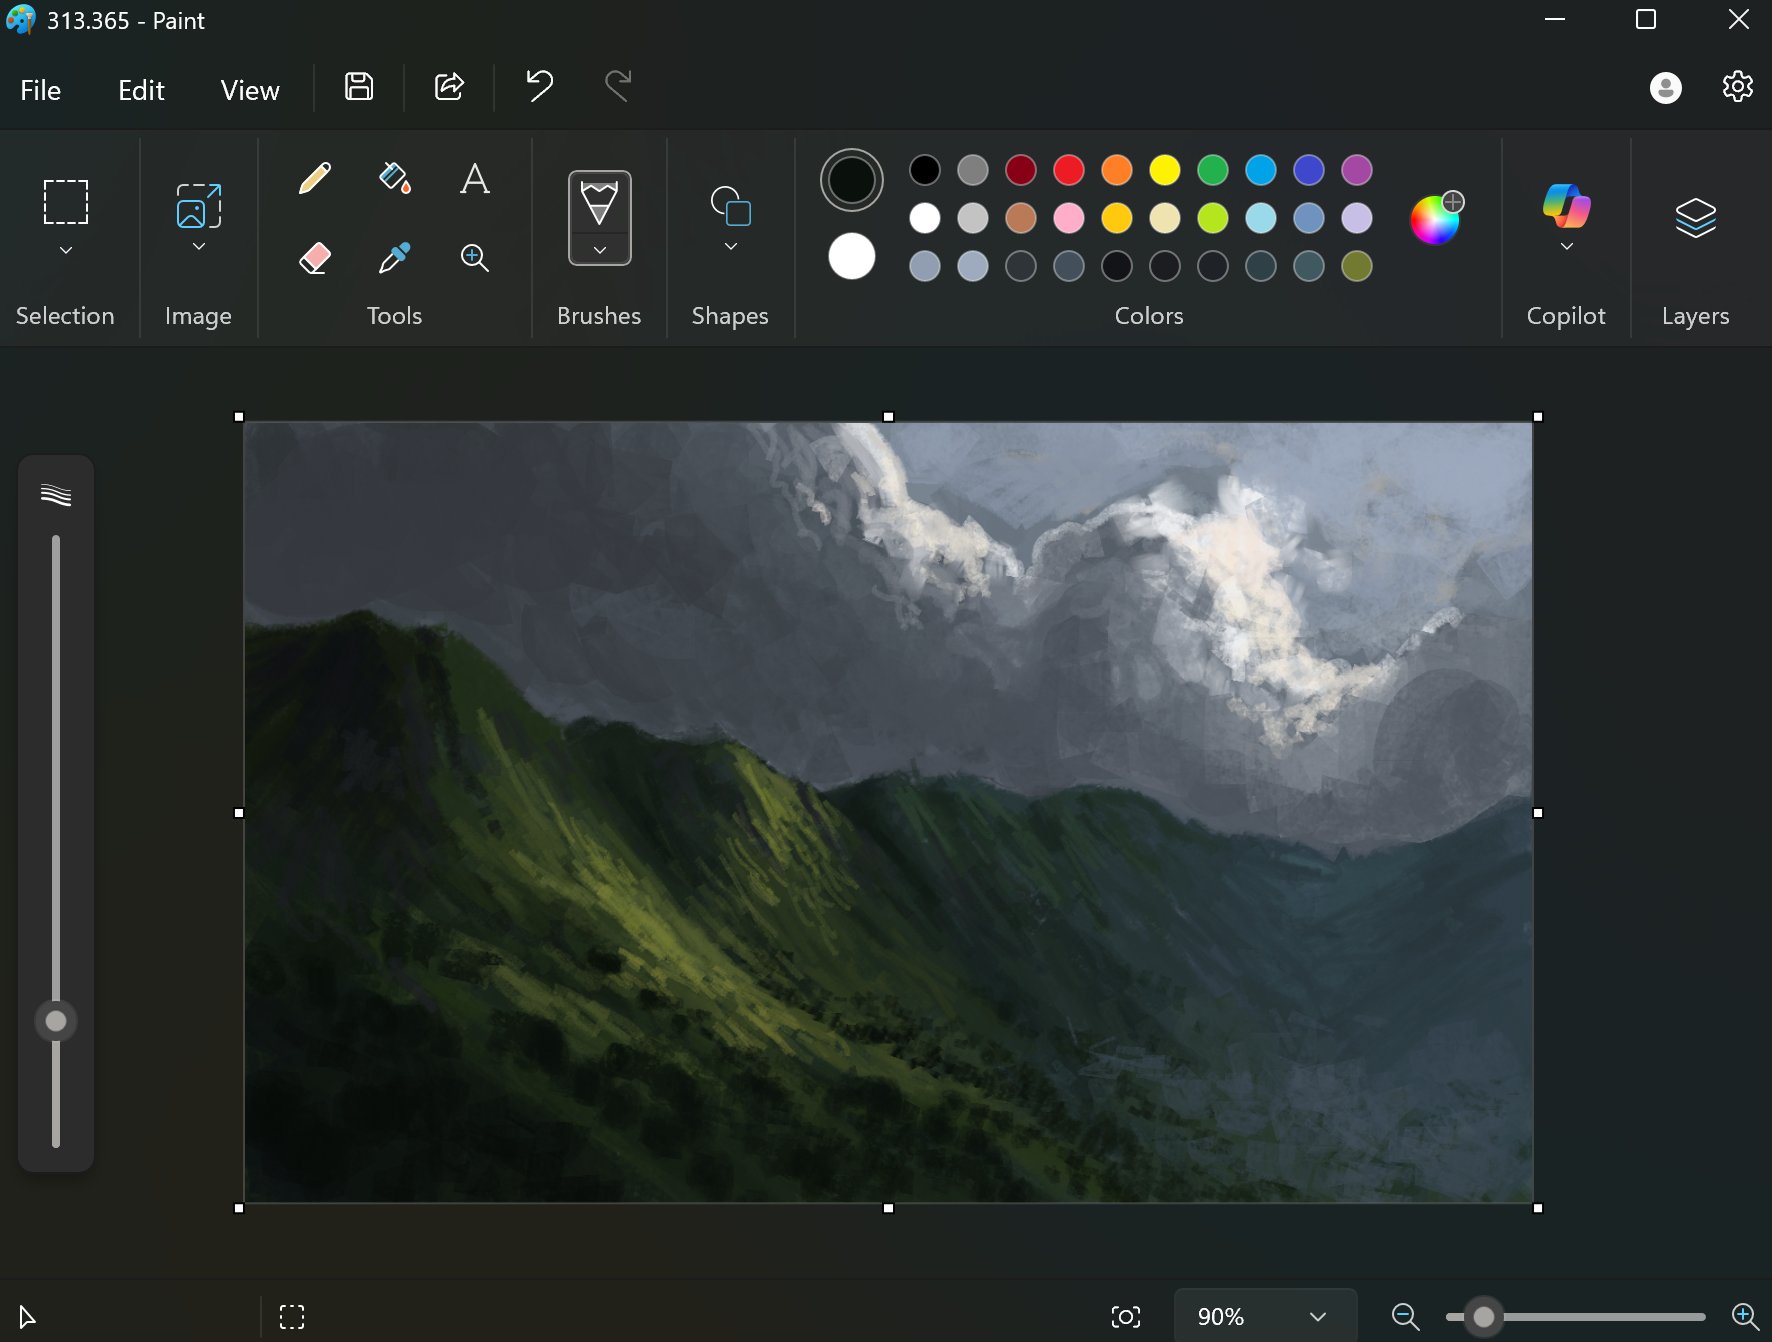Open the Edit menu

coord(141,90)
